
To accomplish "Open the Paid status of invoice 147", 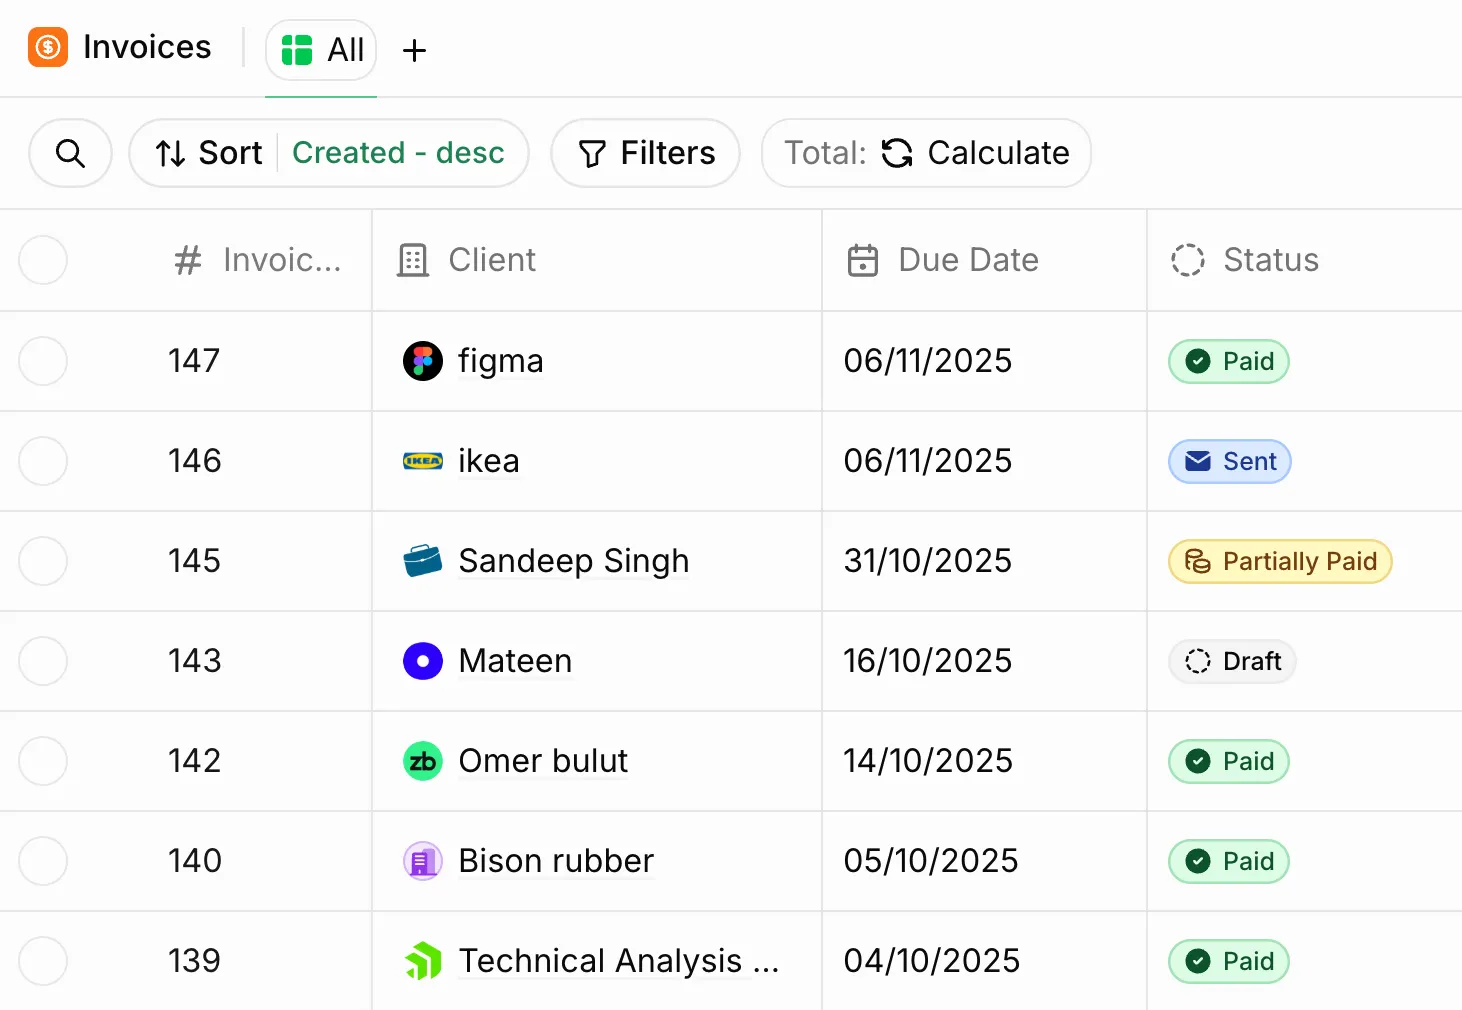I will pos(1229,361).
